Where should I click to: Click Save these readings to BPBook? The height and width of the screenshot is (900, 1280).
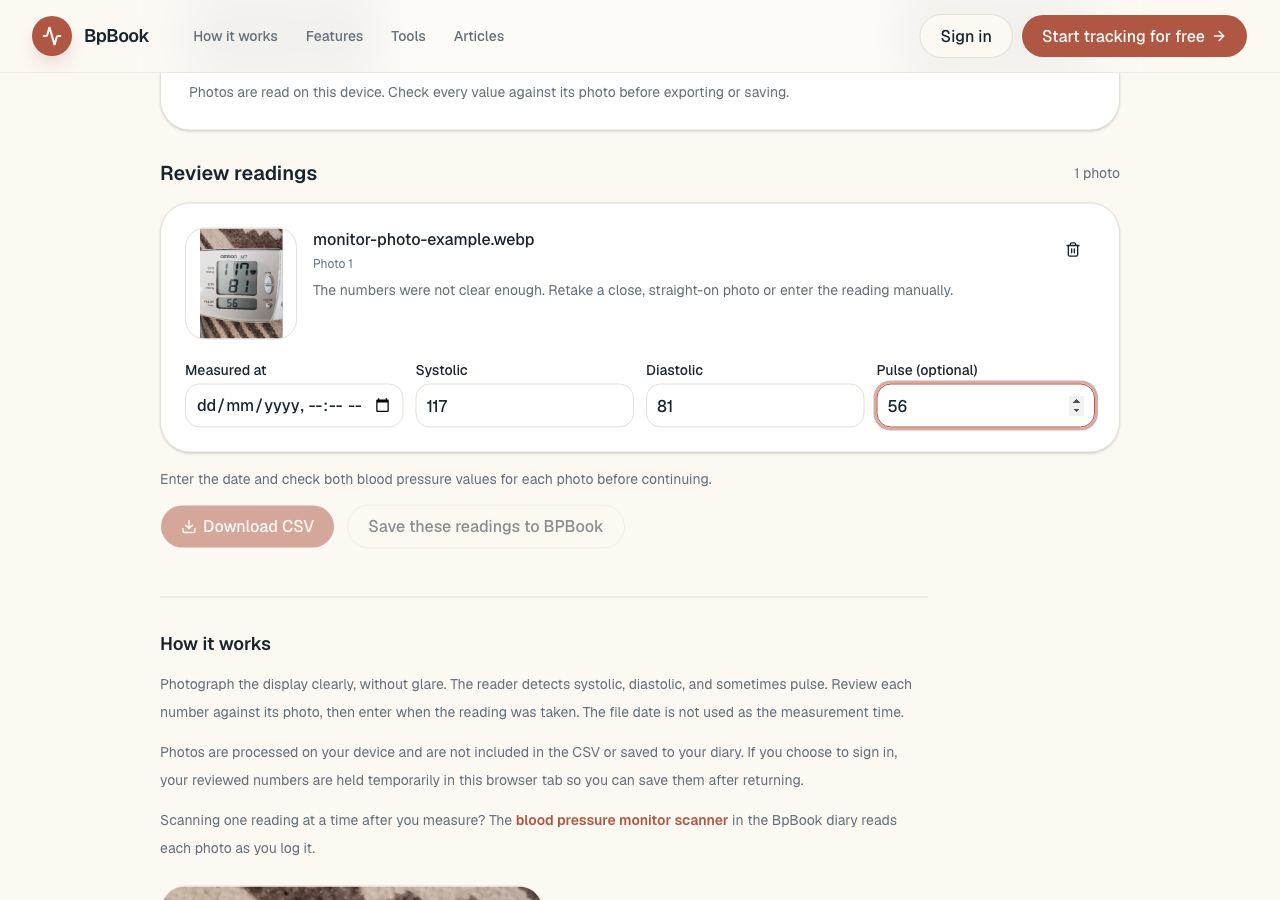pos(486,526)
